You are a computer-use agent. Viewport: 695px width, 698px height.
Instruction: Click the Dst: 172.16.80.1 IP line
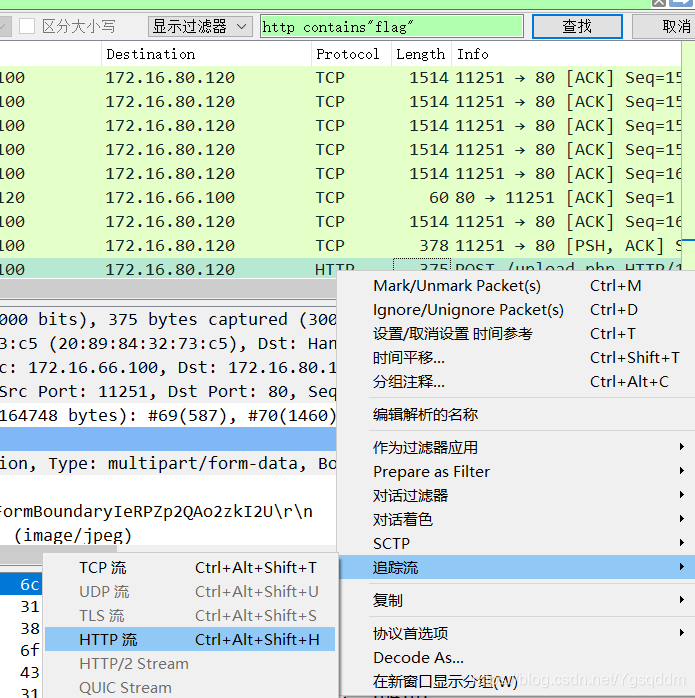(168, 368)
